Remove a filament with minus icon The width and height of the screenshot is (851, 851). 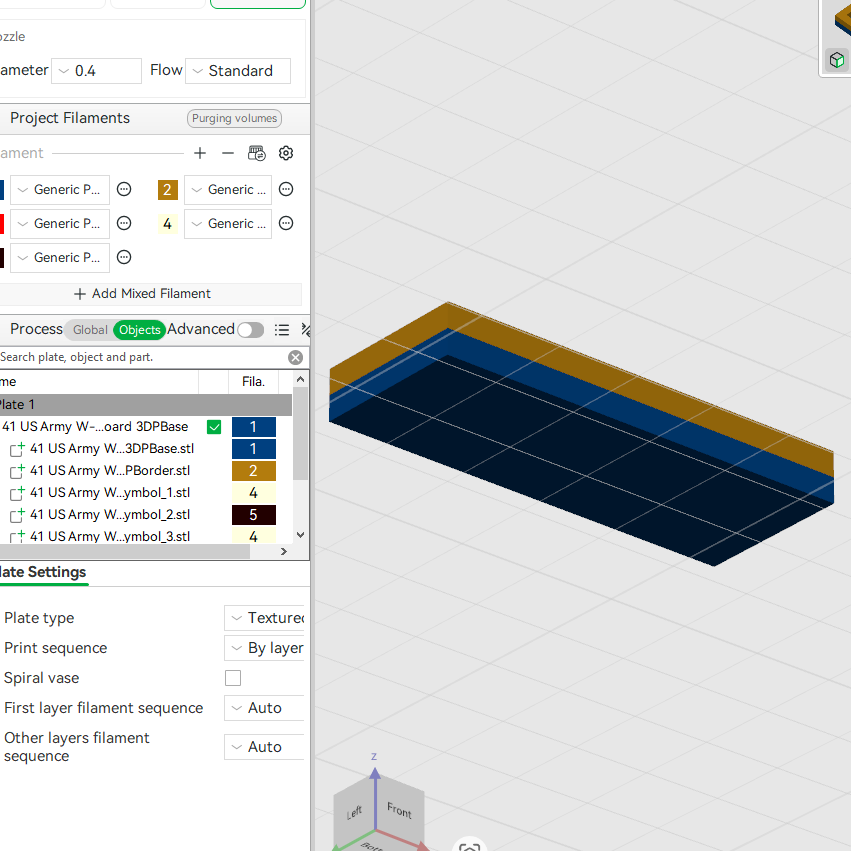pyautogui.click(x=228, y=153)
